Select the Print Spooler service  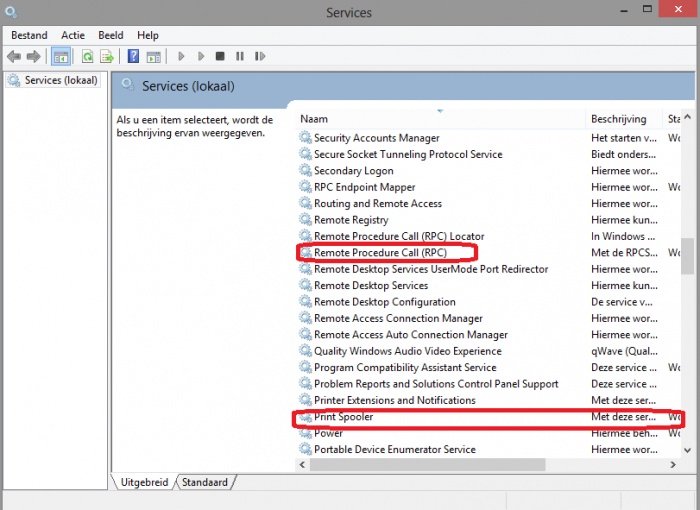(x=343, y=417)
